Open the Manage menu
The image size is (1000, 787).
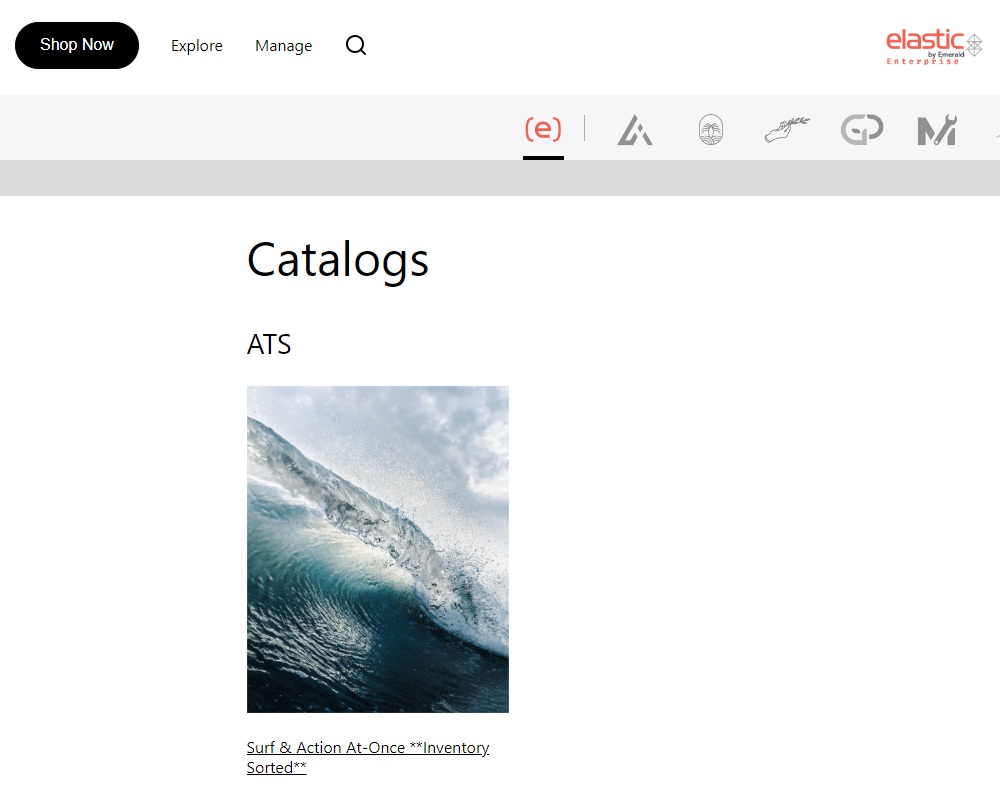(283, 46)
